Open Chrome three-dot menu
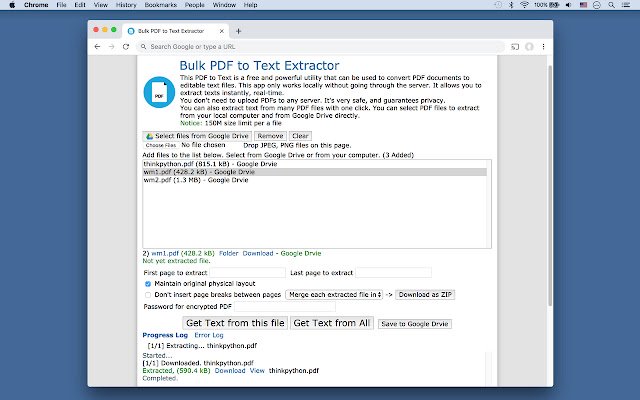 [543, 47]
